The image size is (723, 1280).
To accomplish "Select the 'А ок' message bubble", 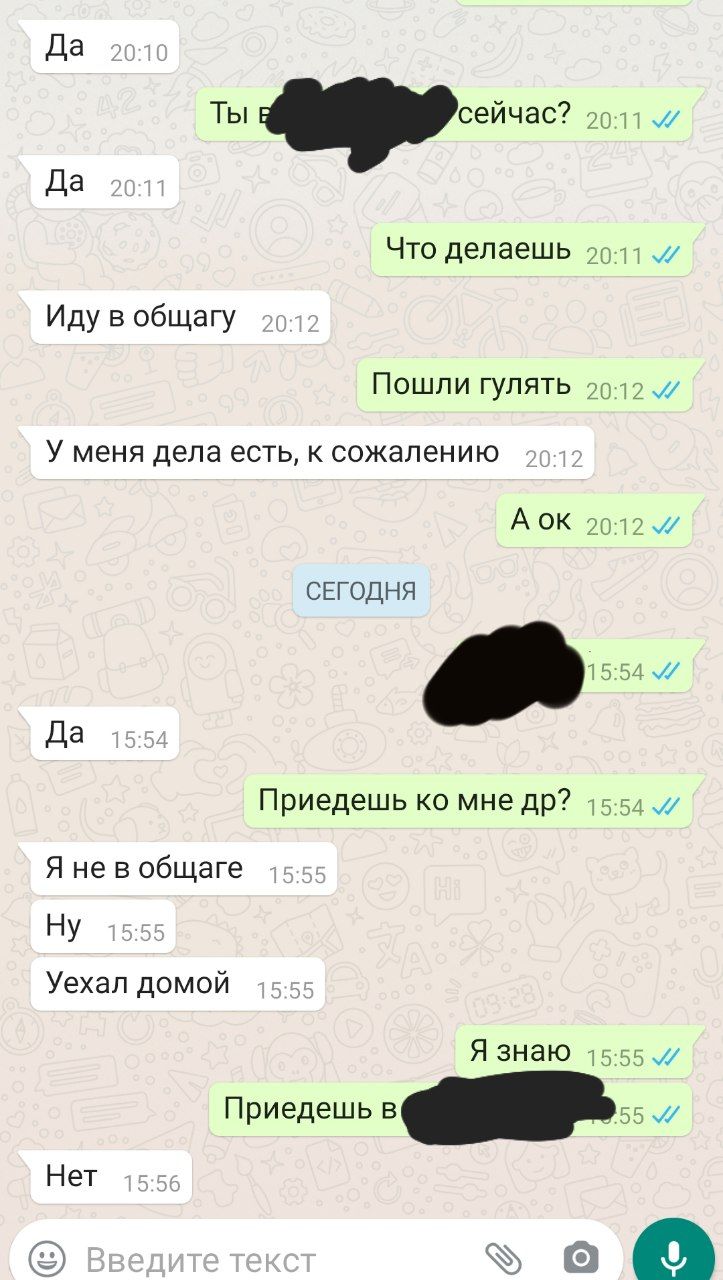I will pos(594,520).
